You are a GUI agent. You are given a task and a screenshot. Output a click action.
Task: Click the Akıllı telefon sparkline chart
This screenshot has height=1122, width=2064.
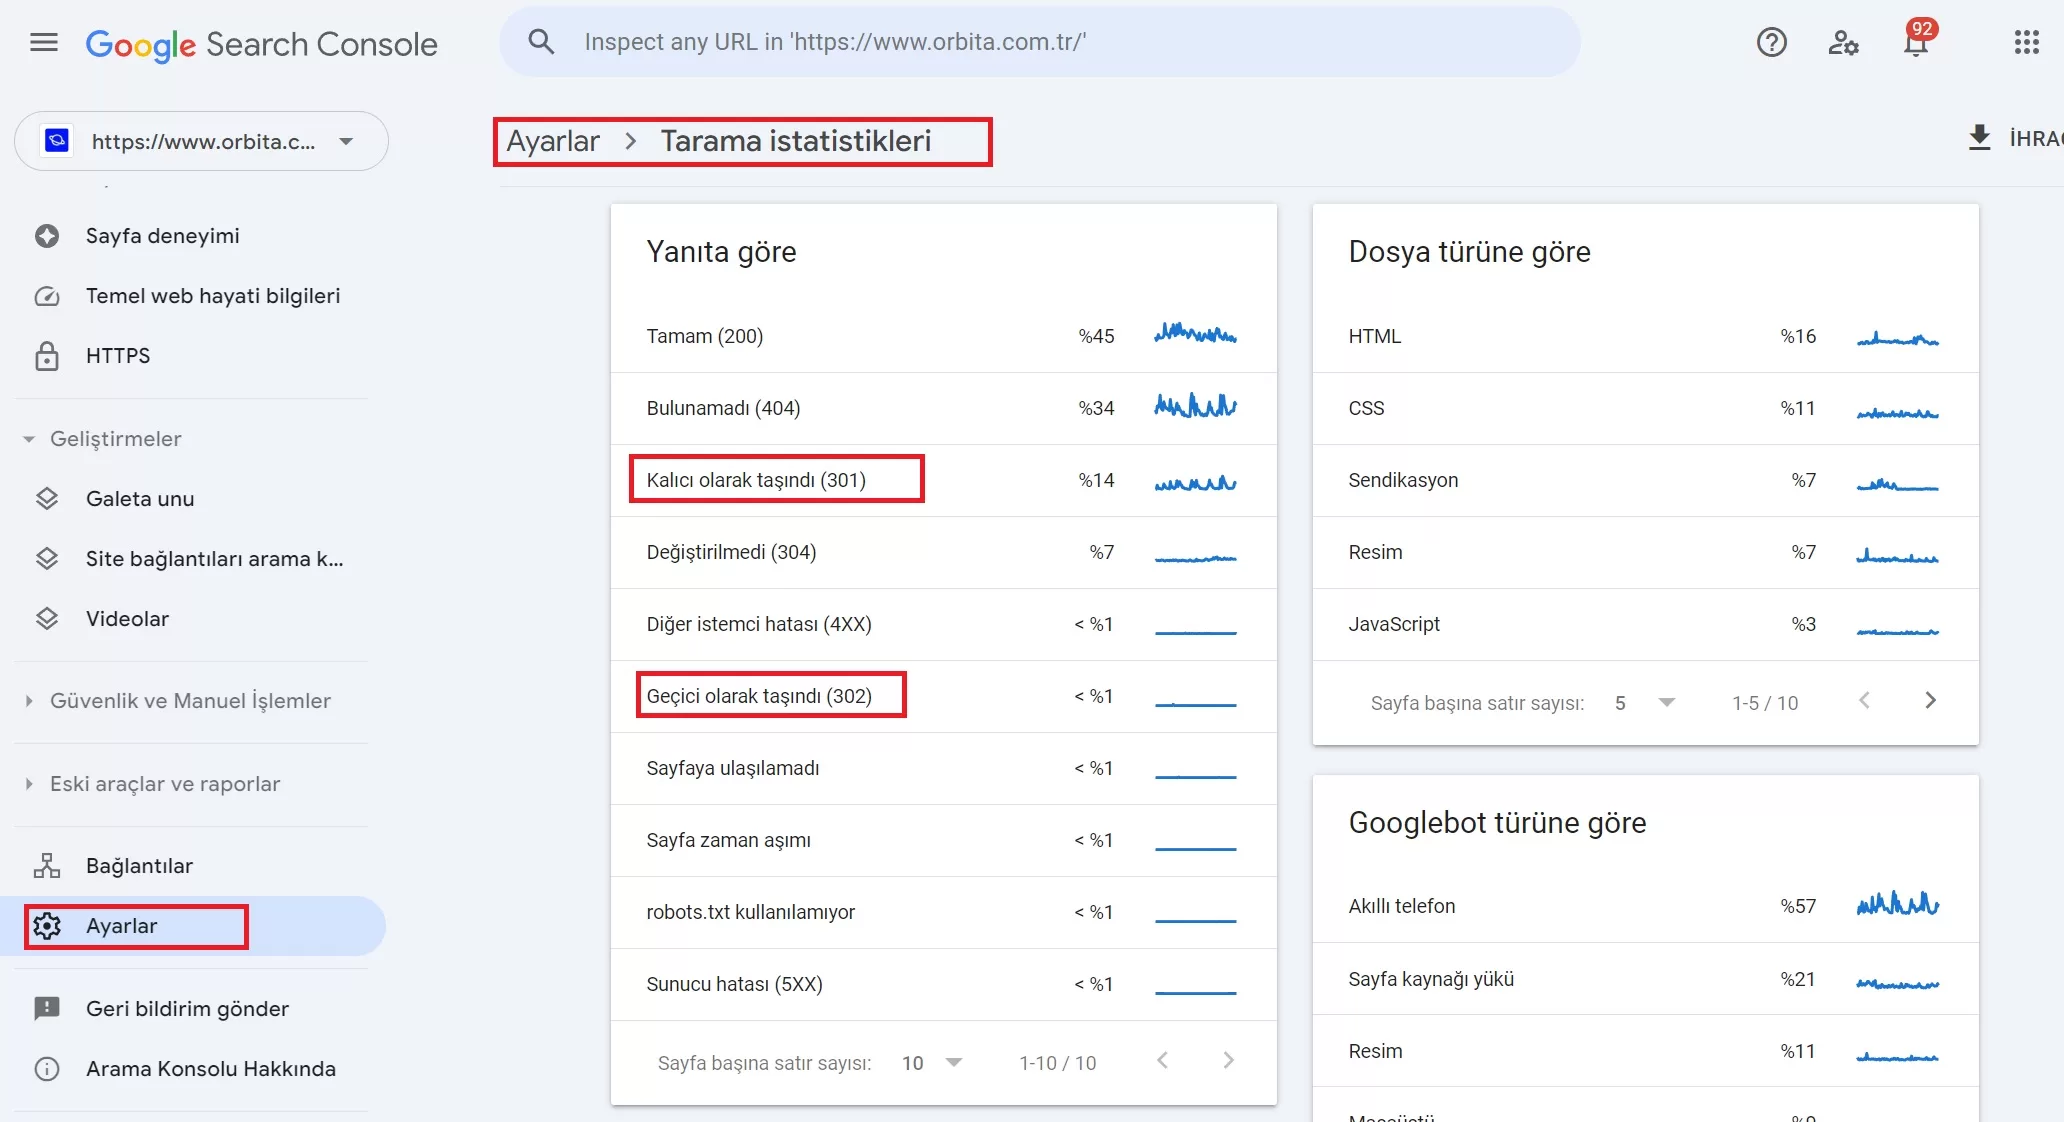pos(1897,904)
